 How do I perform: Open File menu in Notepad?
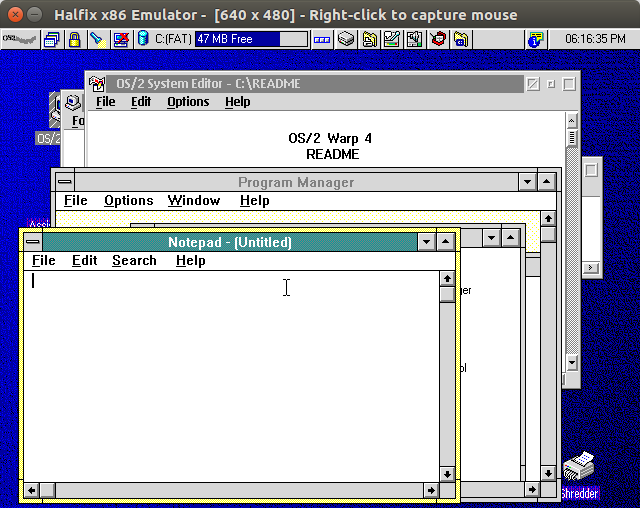(x=44, y=260)
